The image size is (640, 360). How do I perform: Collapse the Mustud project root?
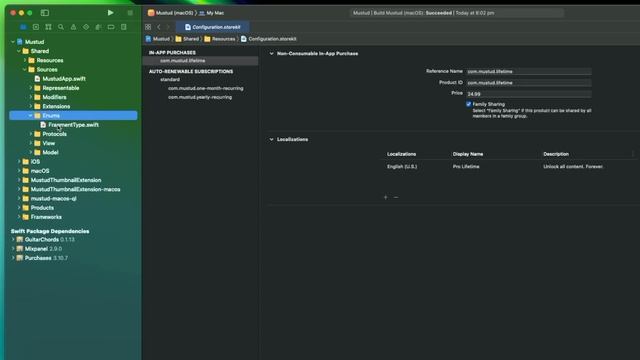point(13,42)
